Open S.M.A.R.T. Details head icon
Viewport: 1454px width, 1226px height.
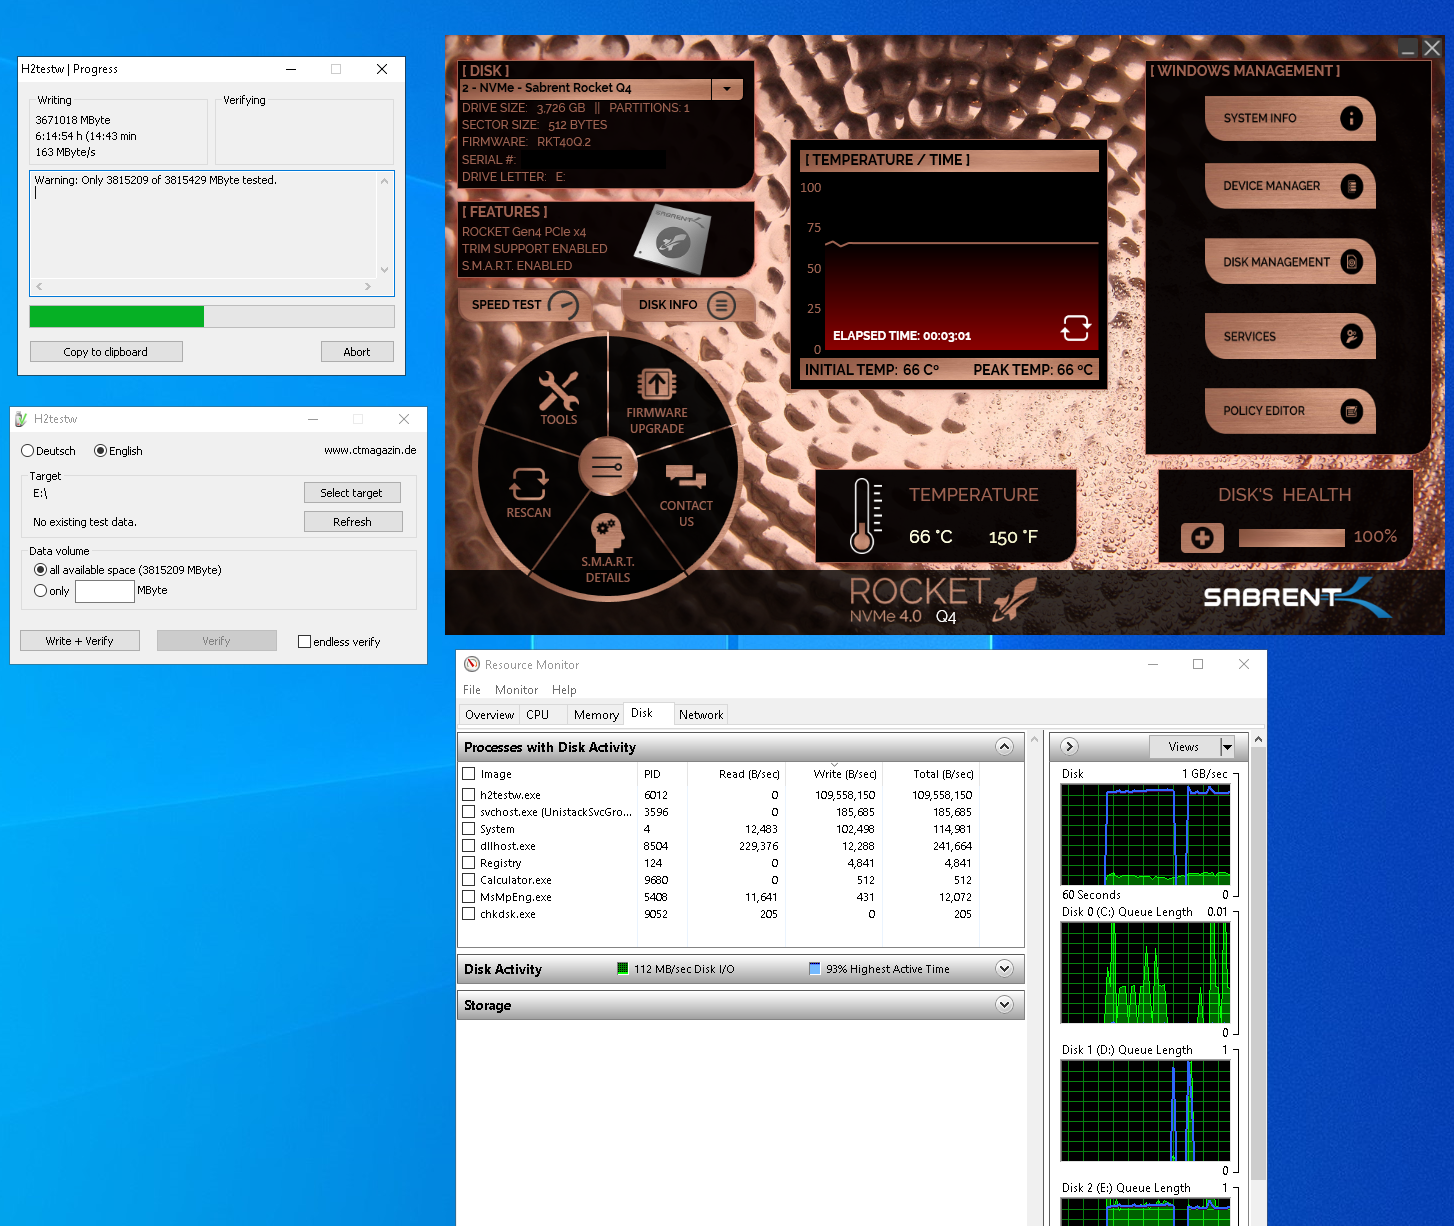(x=607, y=533)
